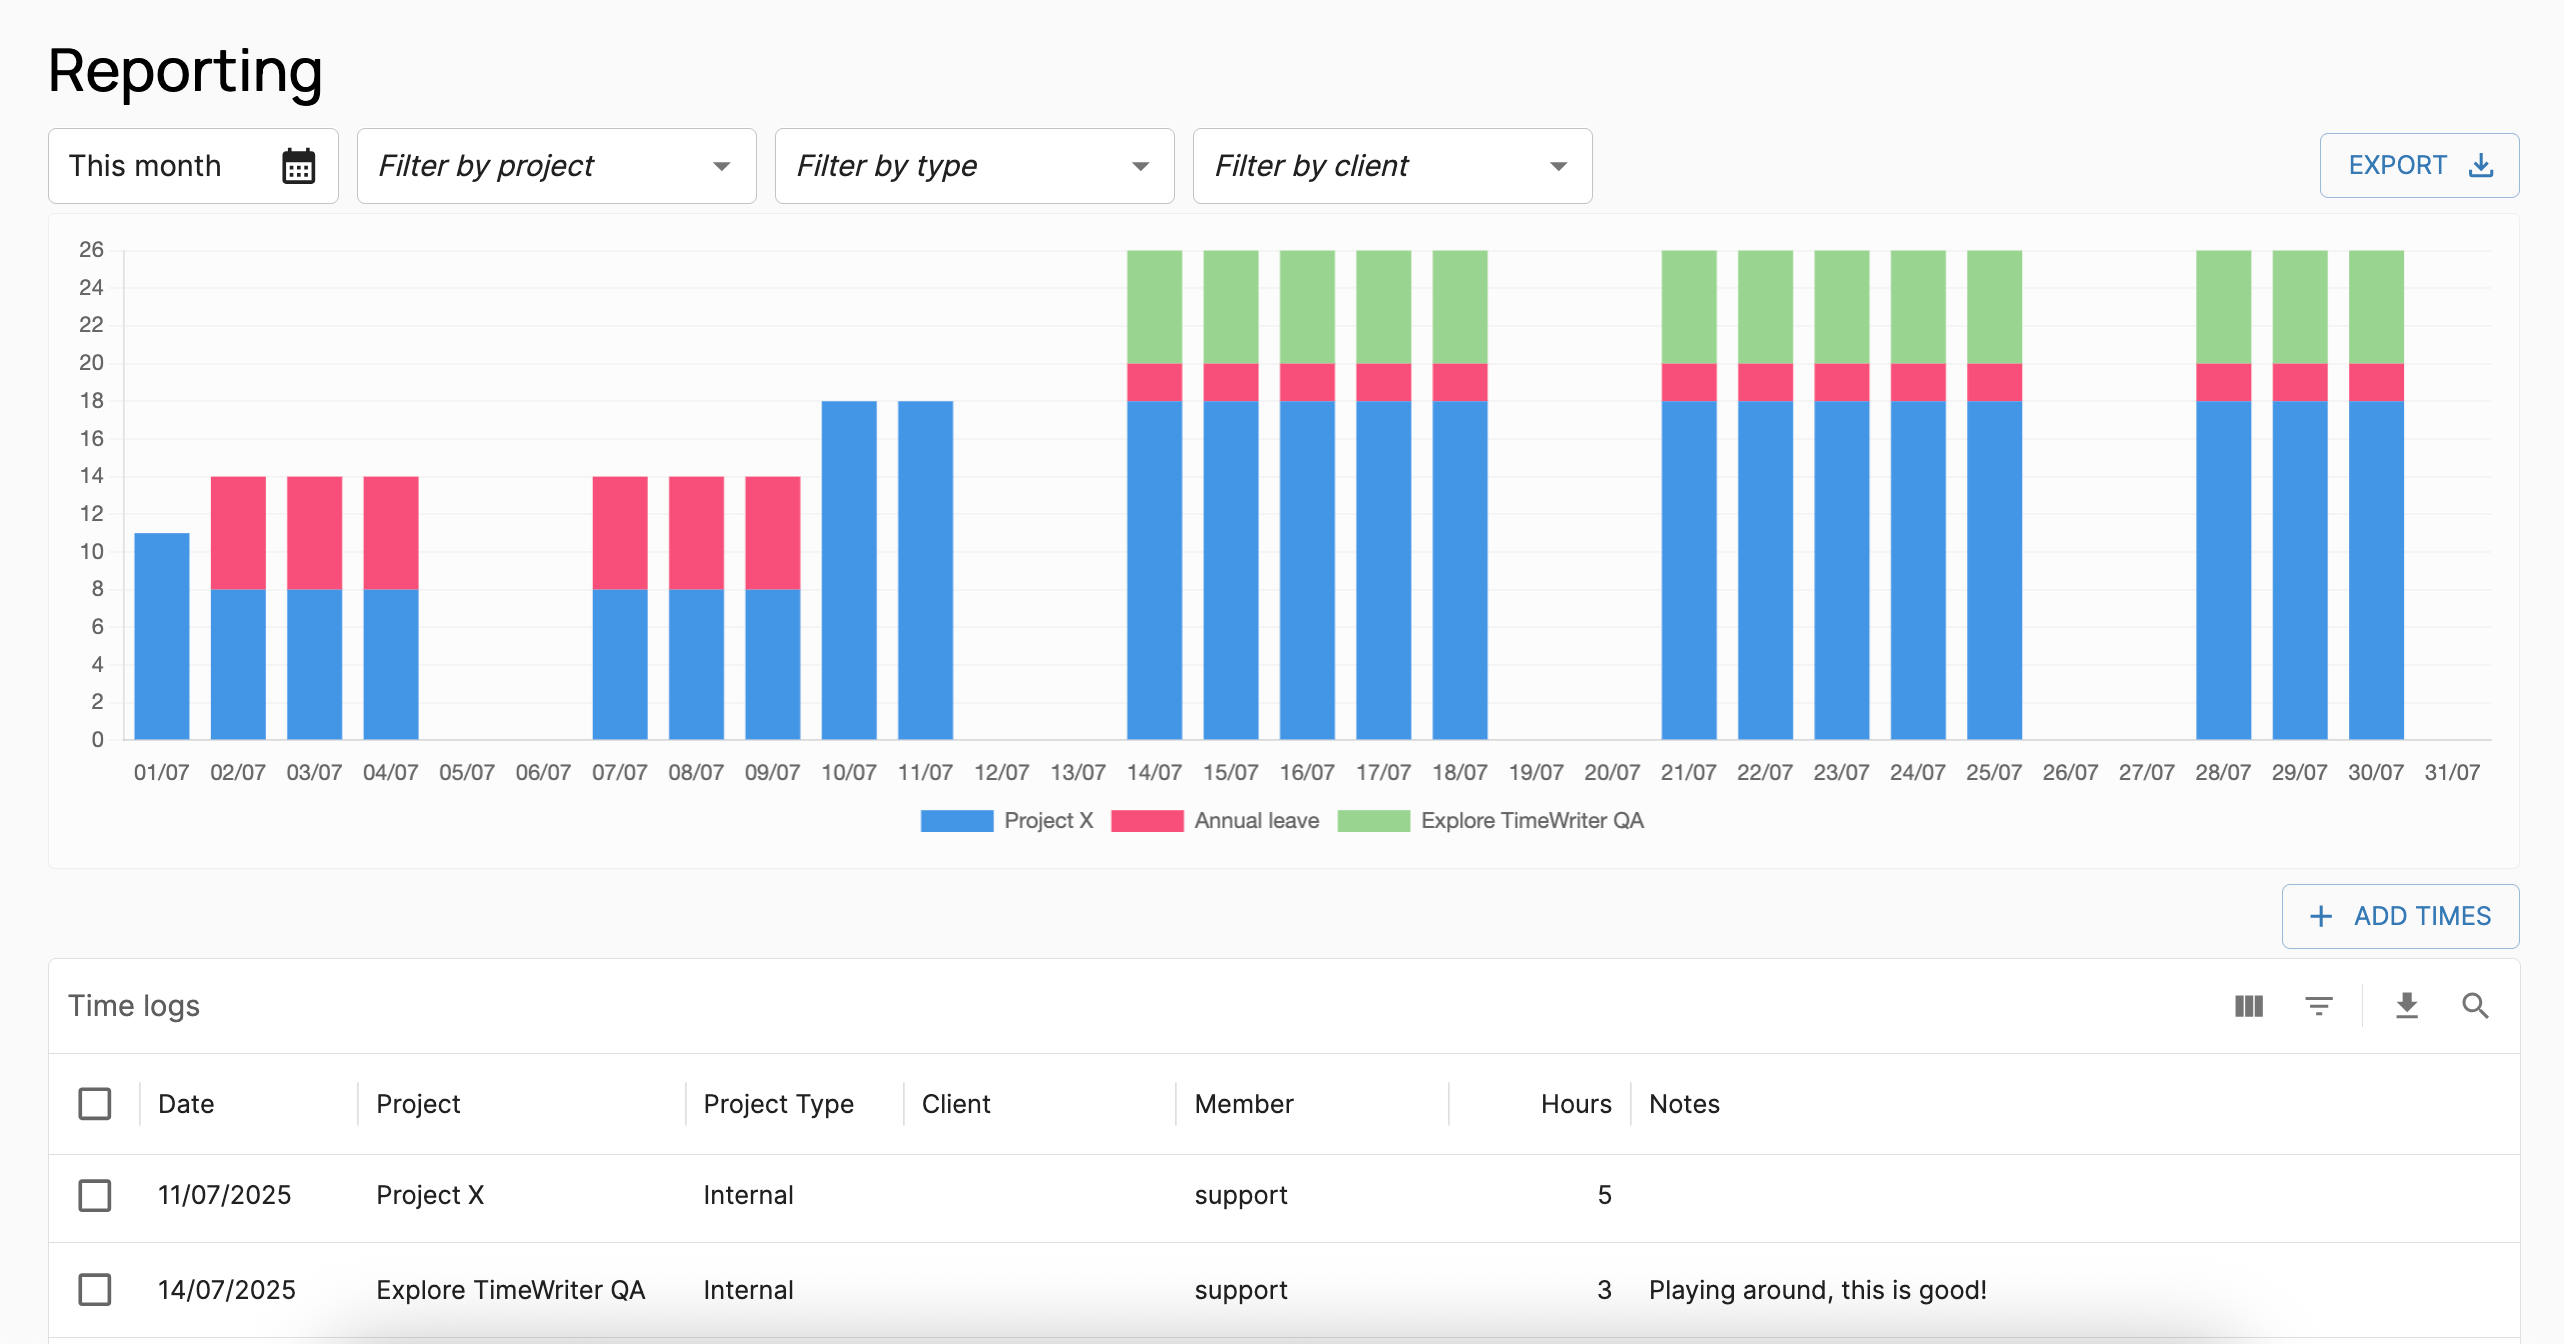Open the Filter by client dropdown
The width and height of the screenshot is (2564, 1344).
coord(1392,166)
